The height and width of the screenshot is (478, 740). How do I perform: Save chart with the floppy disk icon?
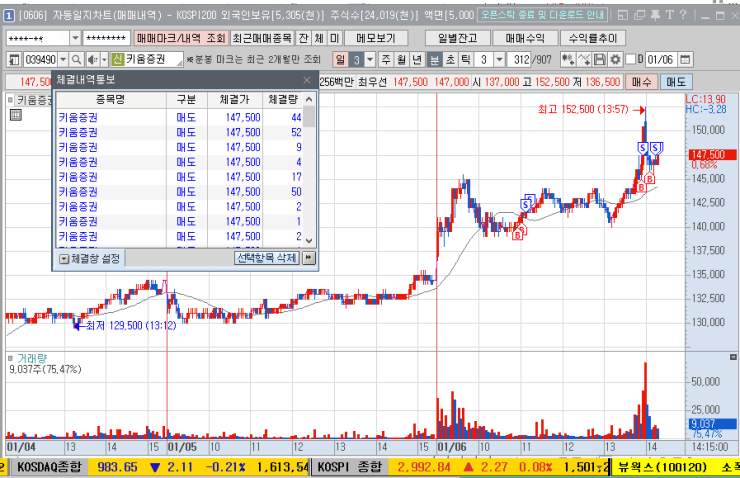tap(599, 59)
